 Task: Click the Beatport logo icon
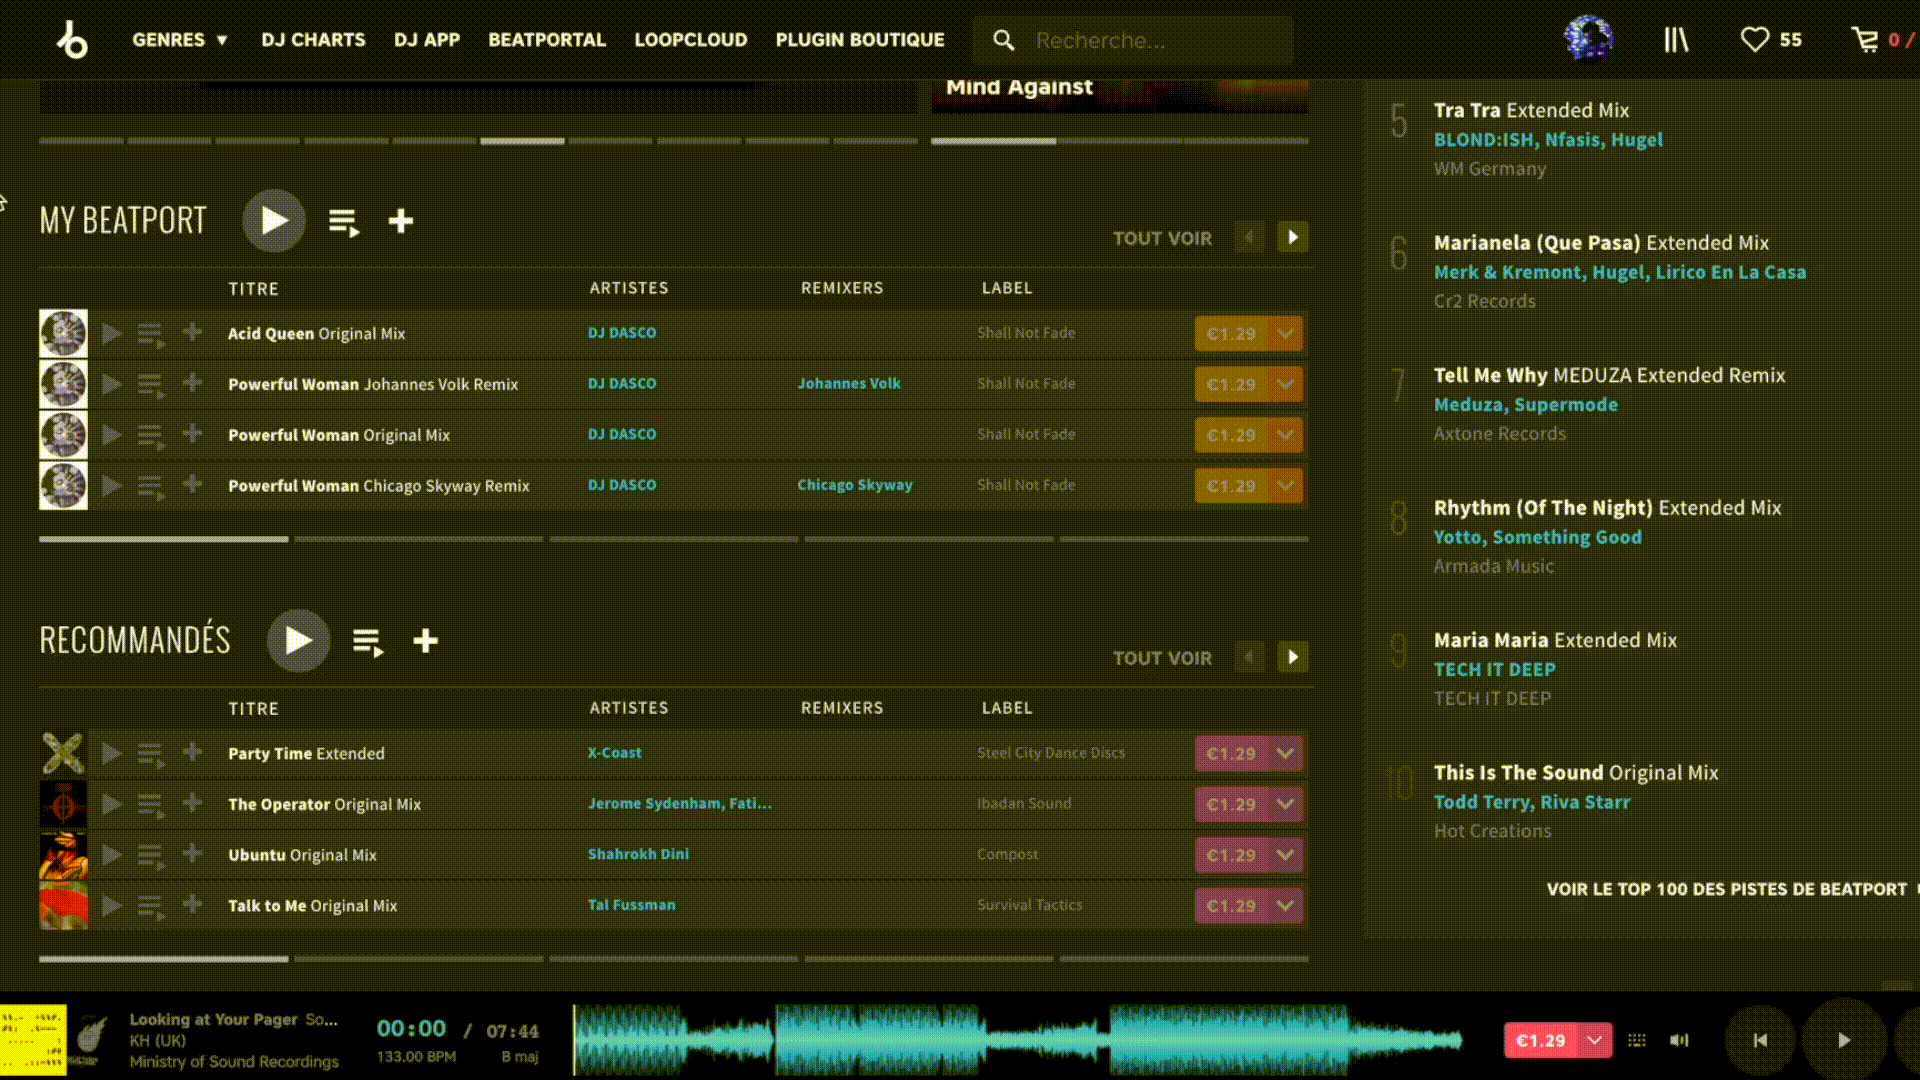point(72,40)
